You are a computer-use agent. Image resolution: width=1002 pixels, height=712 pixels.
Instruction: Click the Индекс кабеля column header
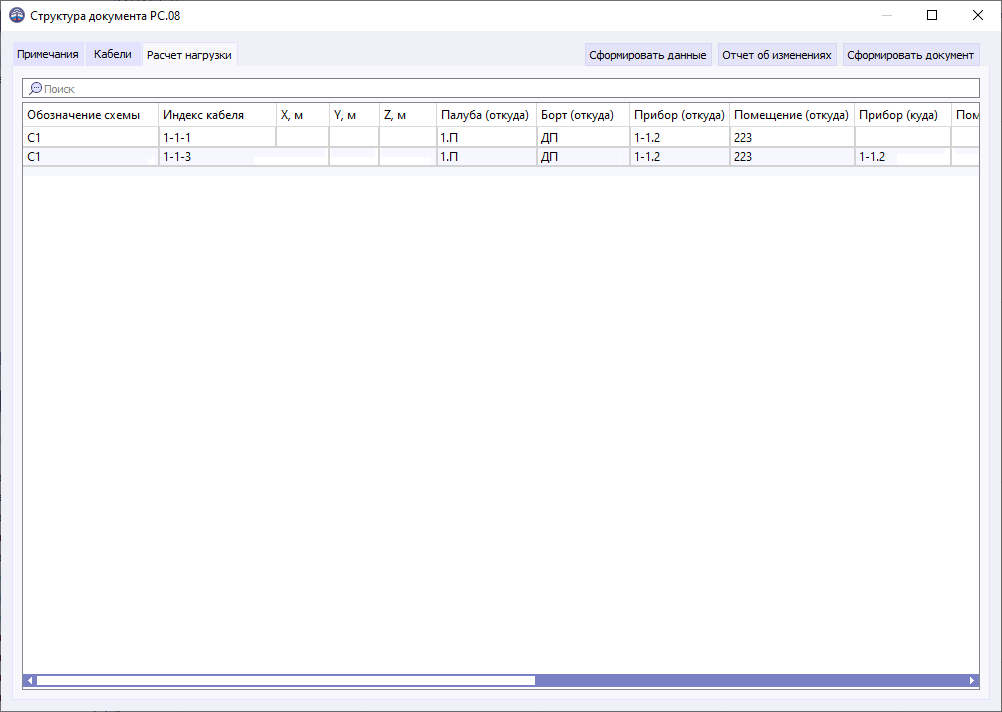(x=215, y=114)
